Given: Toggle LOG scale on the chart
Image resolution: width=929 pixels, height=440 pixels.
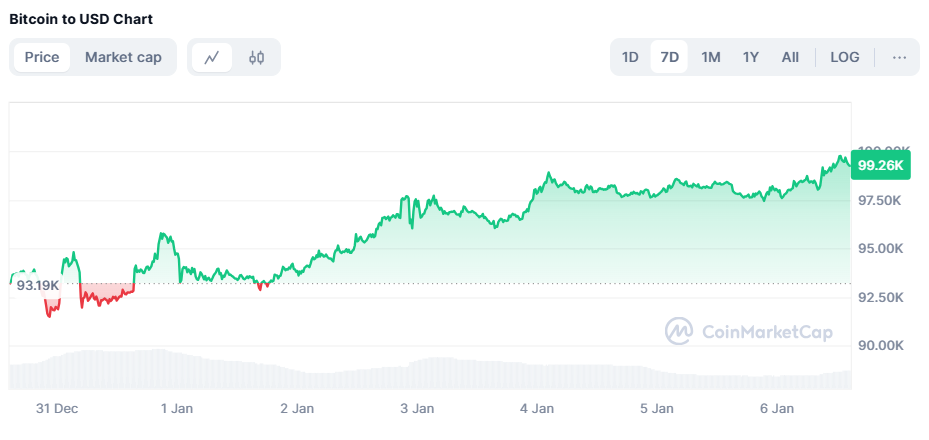Looking at the screenshot, I should point(845,57).
